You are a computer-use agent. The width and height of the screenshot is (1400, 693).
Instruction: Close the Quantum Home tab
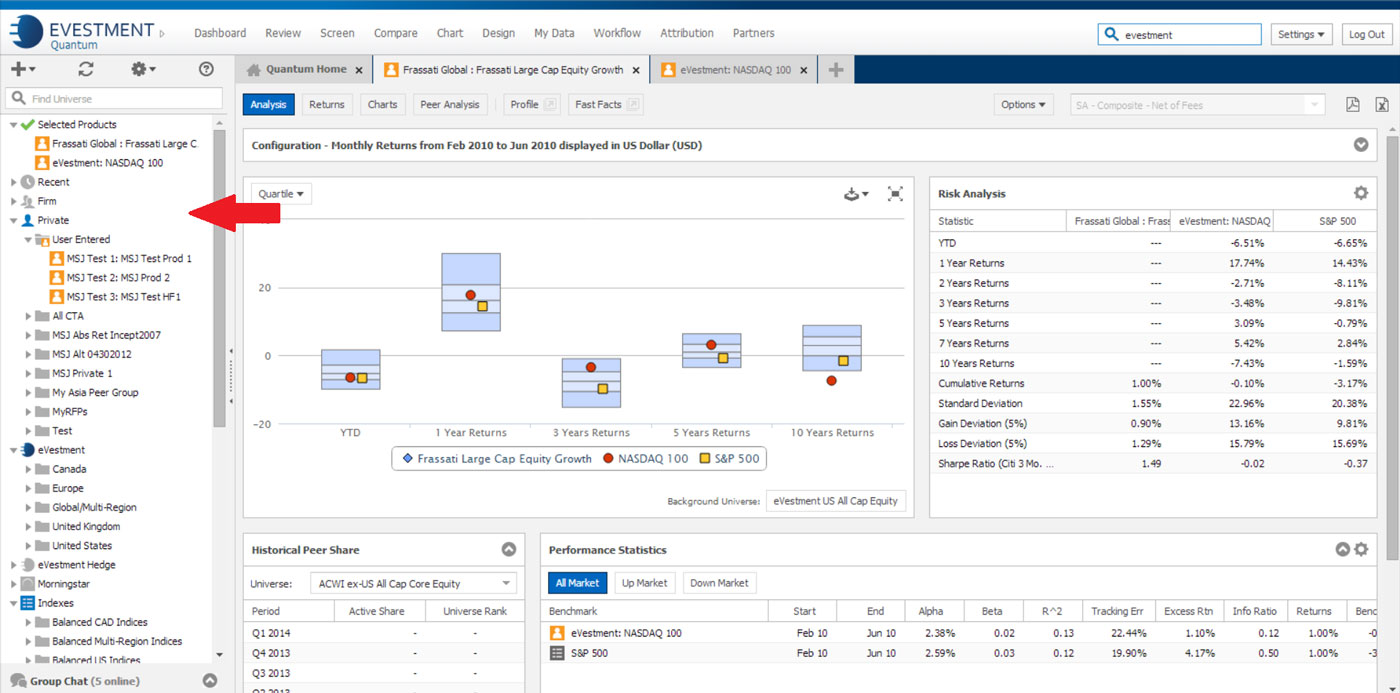pyautogui.click(x=359, y=70)
